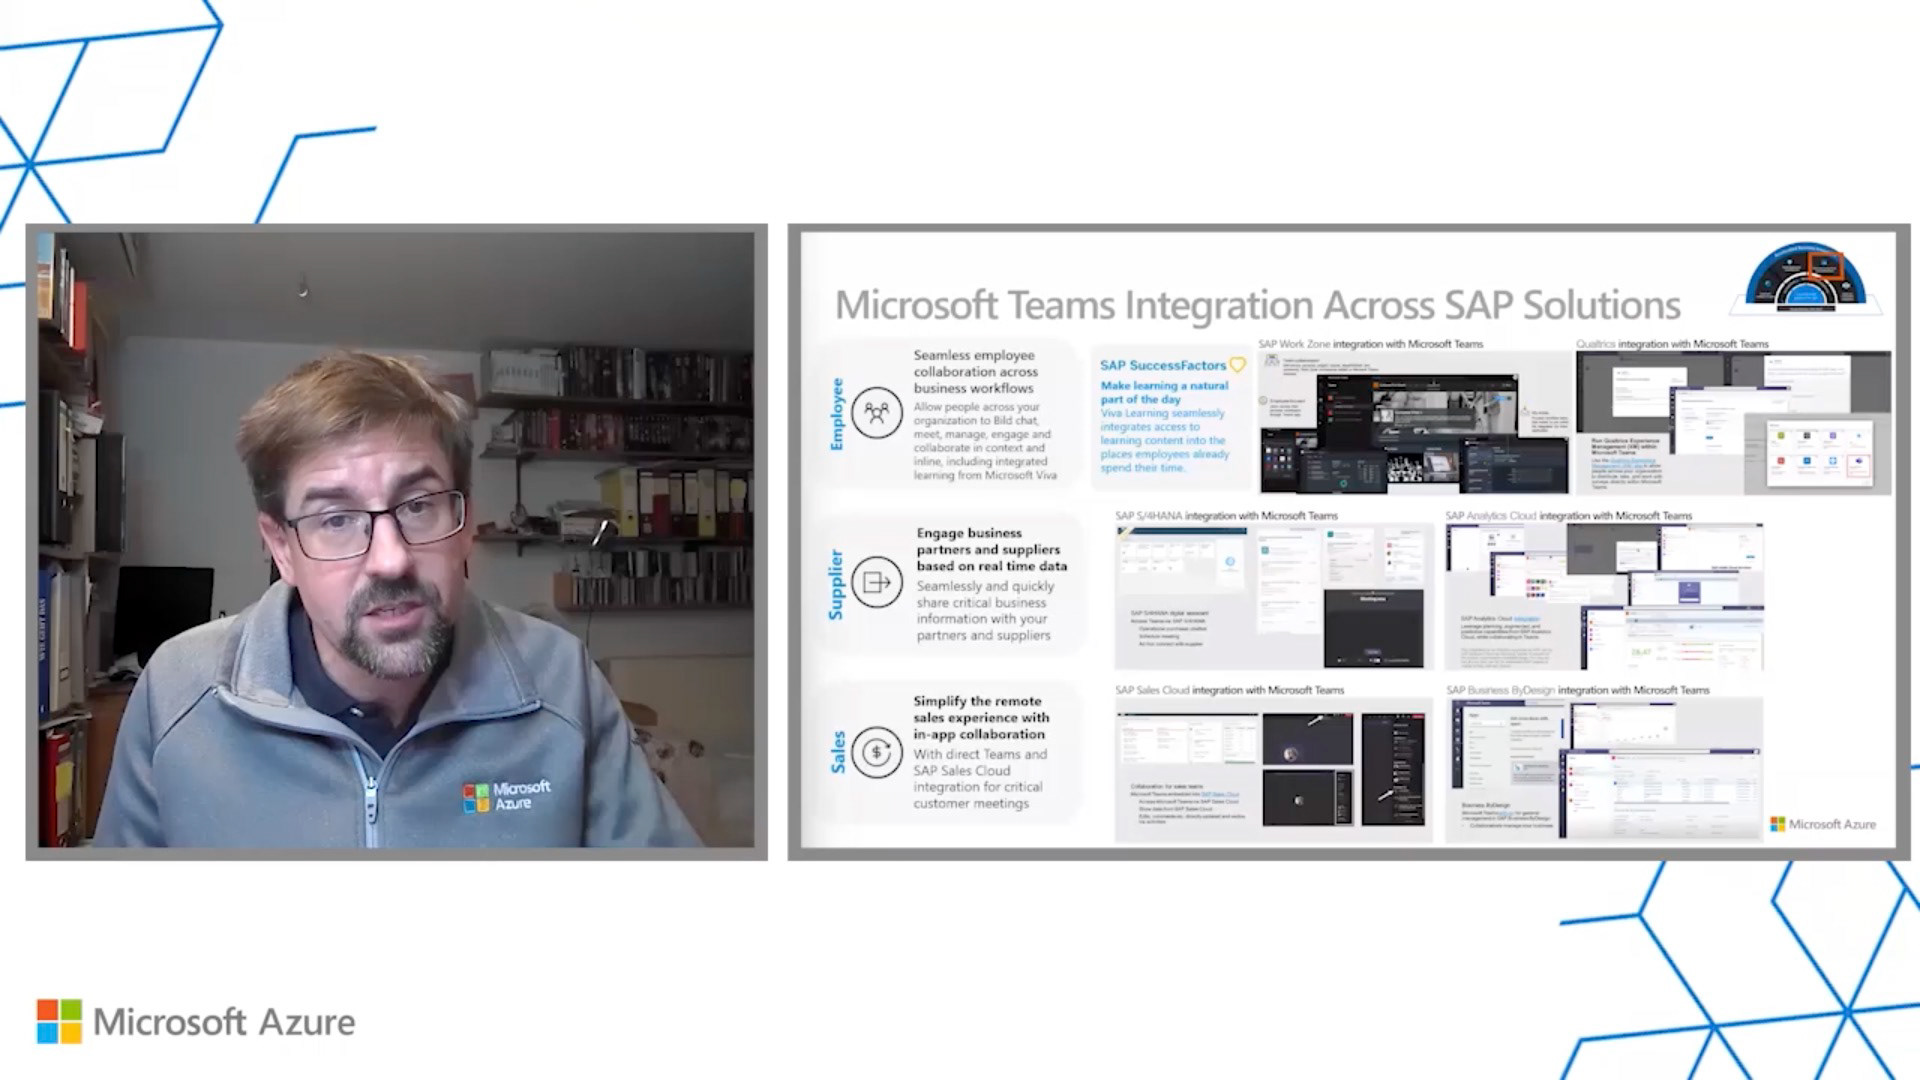Screen dimensions: 1920x1080
Task: Open the SAP Business ByDesign integration screenshot
Action: click(1604, 768)
